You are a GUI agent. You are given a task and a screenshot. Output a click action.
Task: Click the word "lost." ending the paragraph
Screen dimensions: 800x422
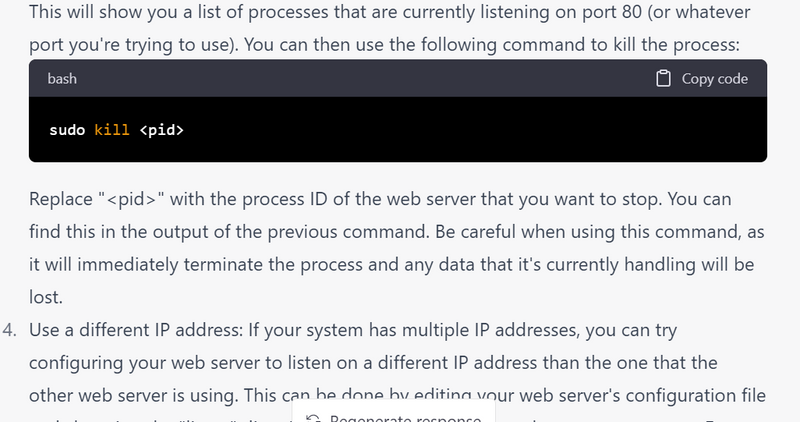click(45, 297)
